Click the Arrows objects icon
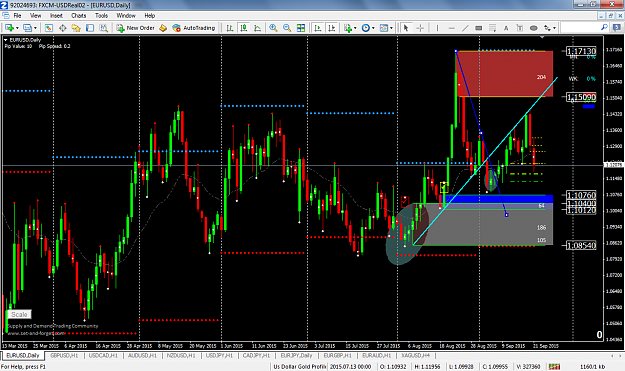 547,28
